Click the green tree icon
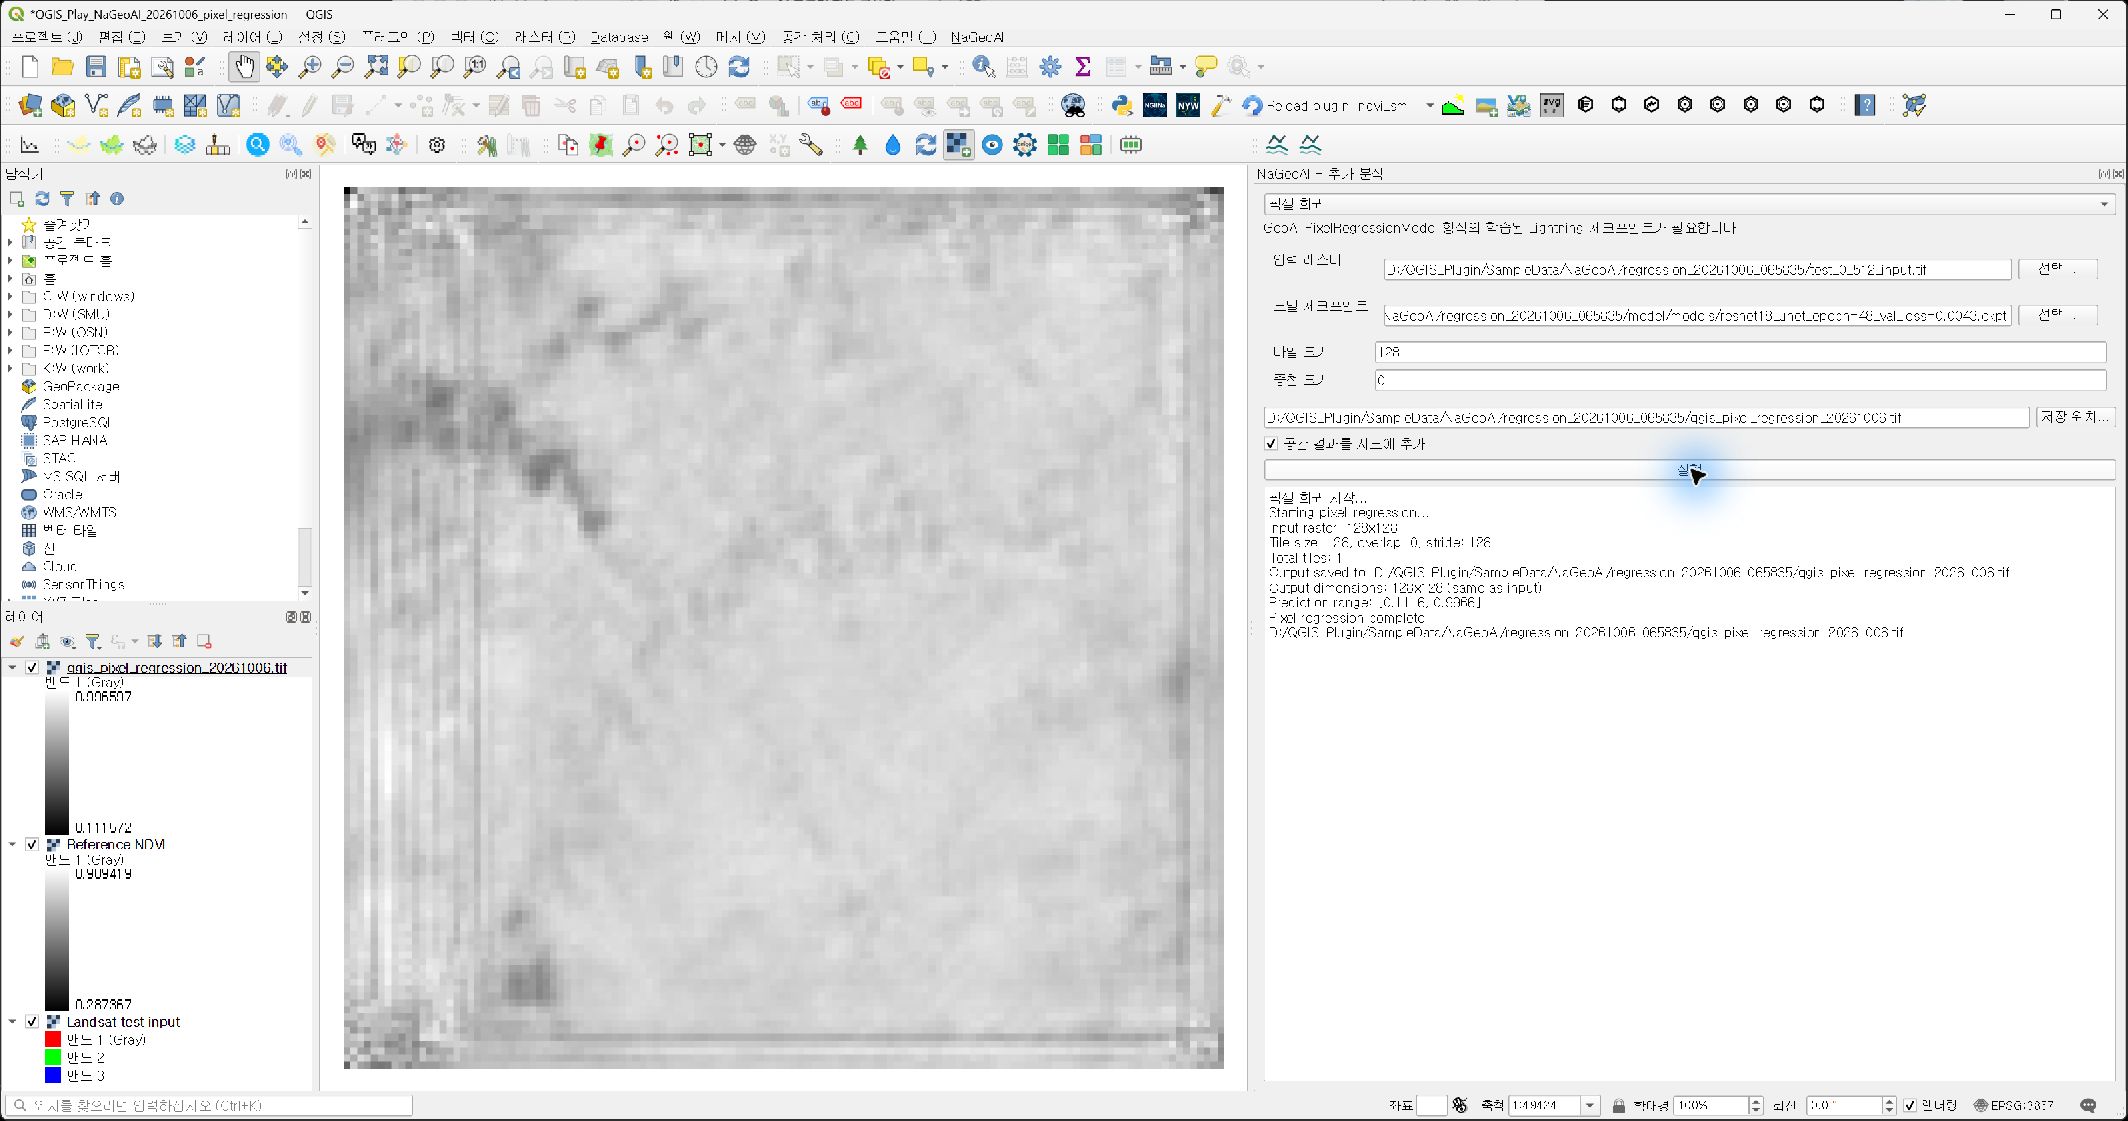 click(860, 145)
